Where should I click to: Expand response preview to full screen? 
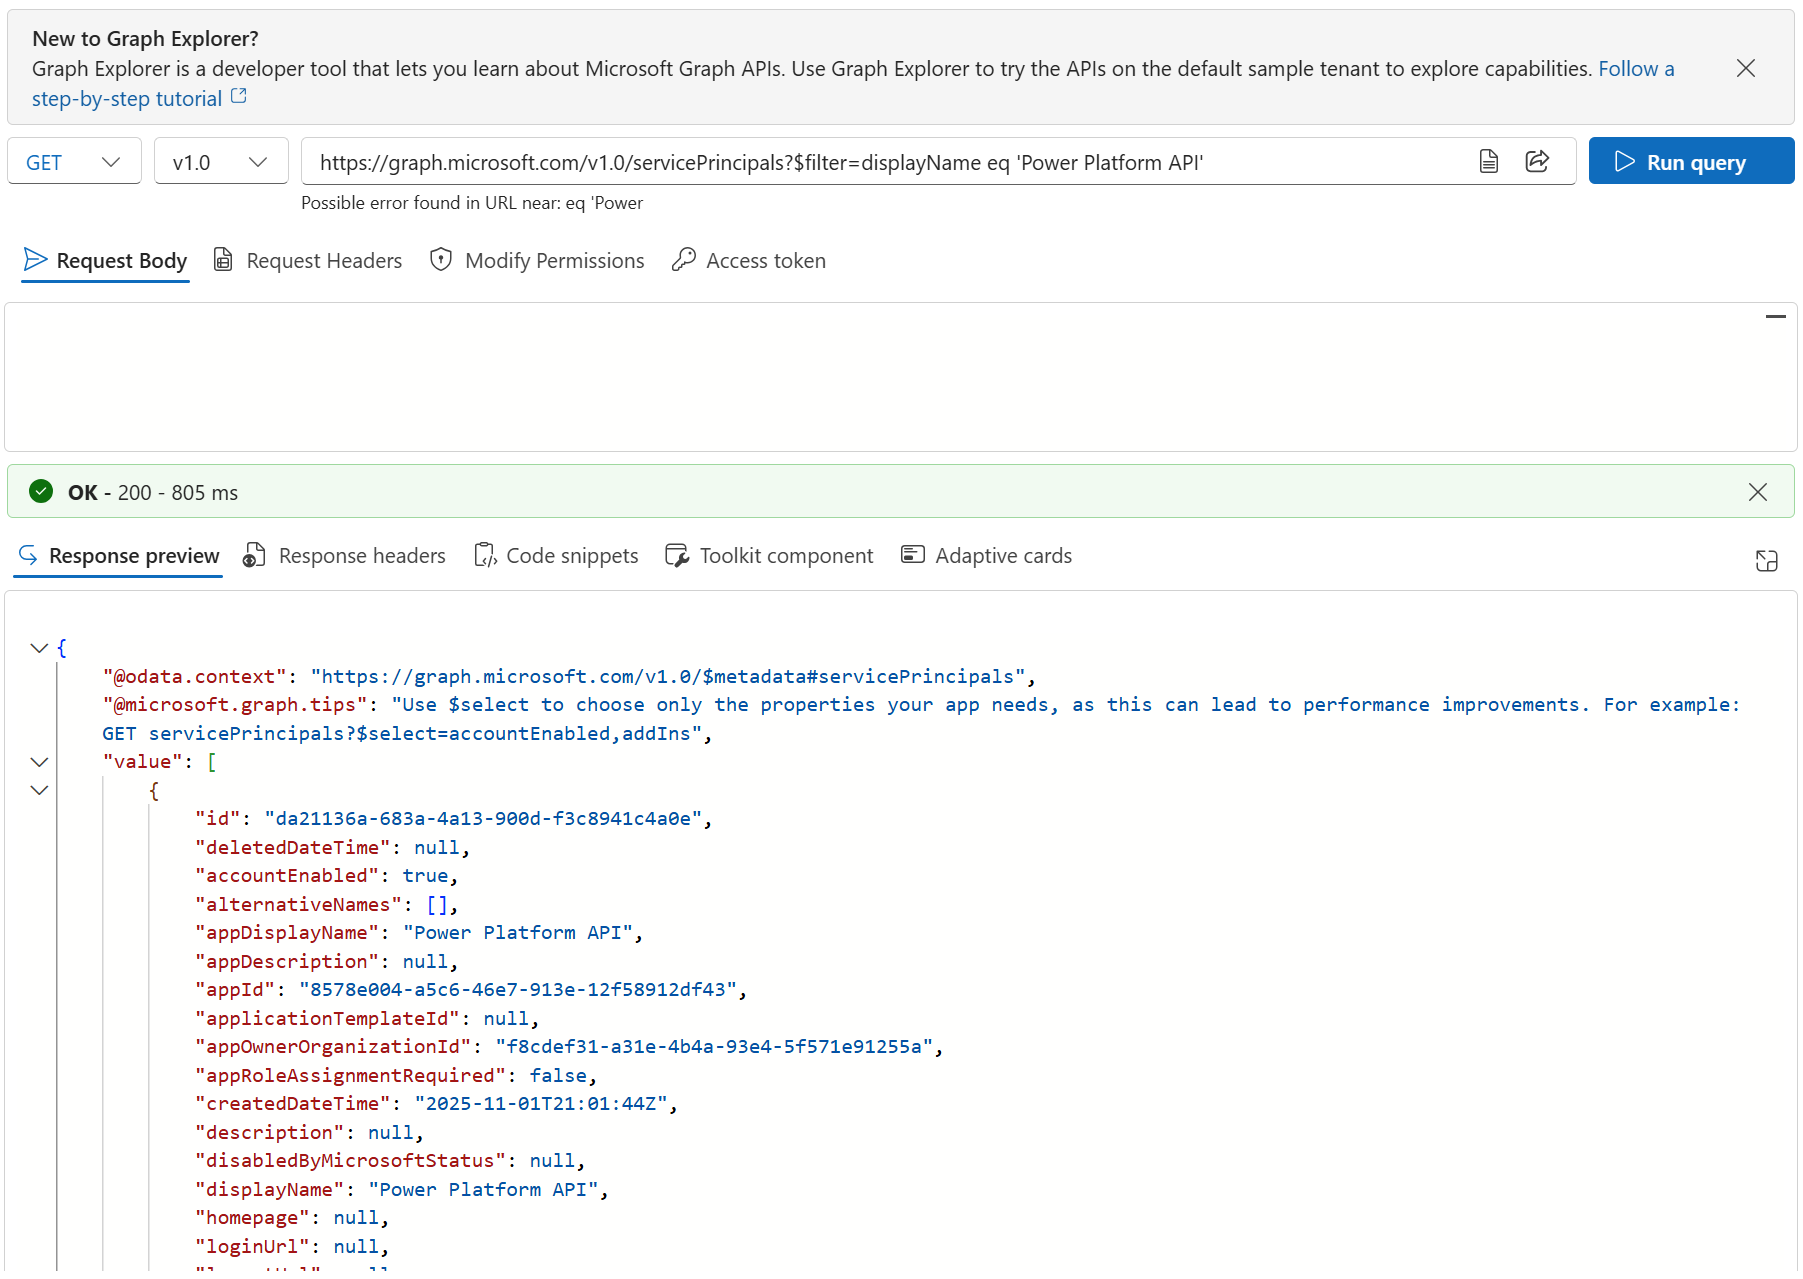(x=1766, y=560)
